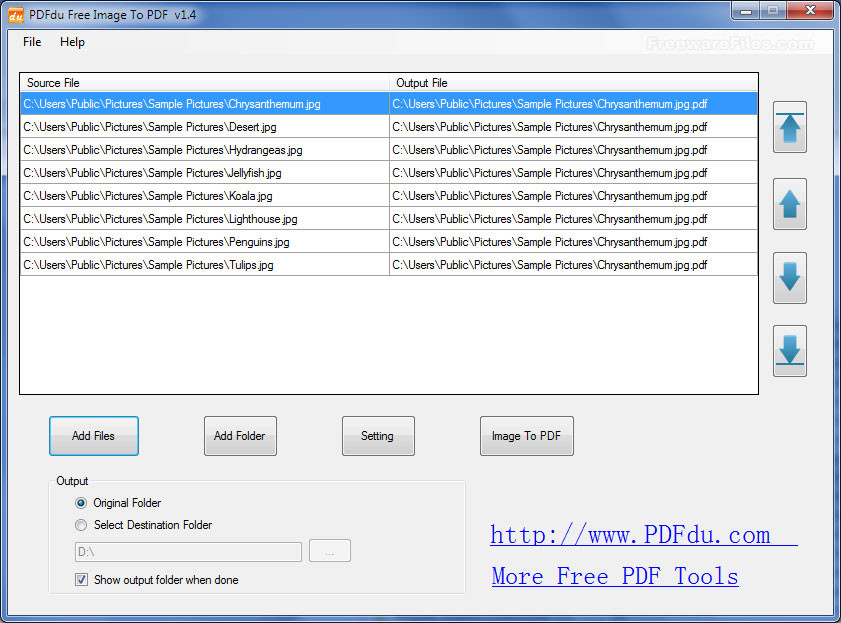Click the move-to-top arrow icon

790,127
